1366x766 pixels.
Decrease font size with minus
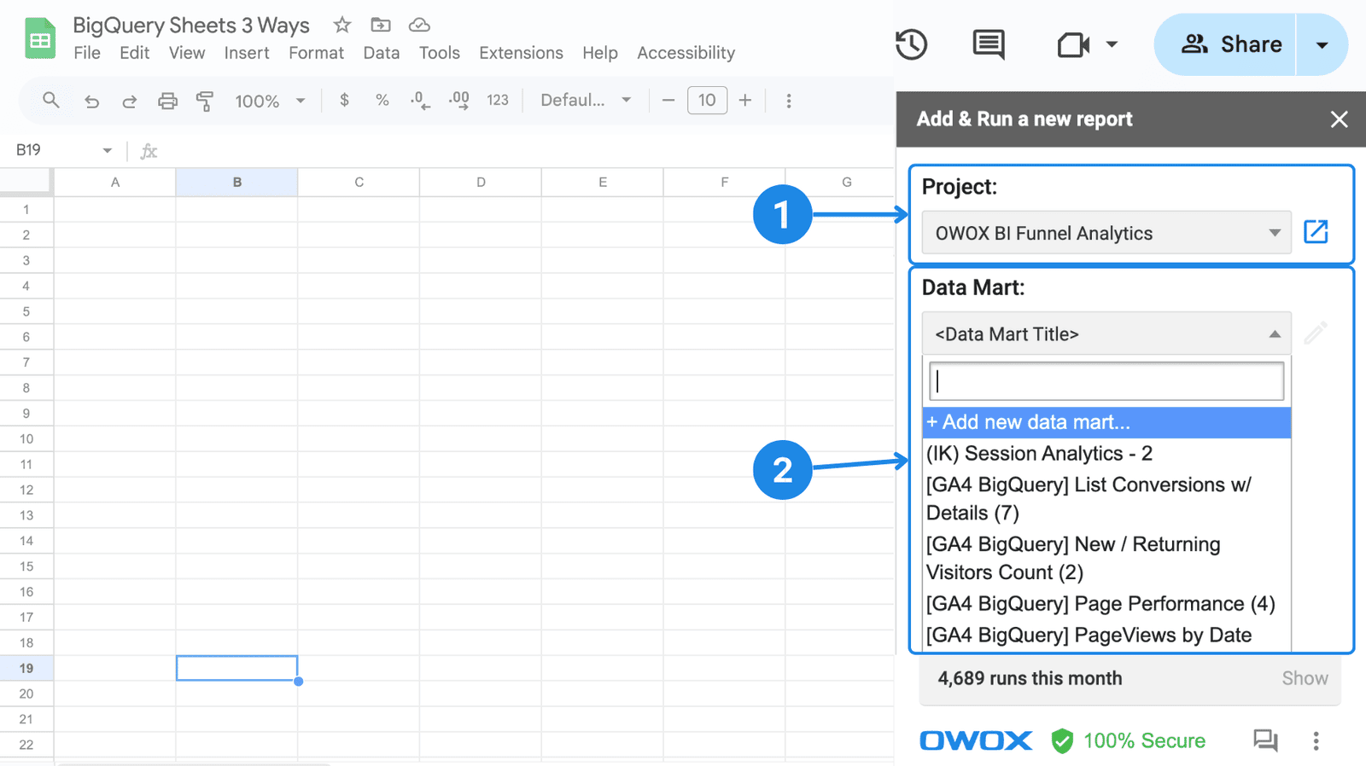668,100
